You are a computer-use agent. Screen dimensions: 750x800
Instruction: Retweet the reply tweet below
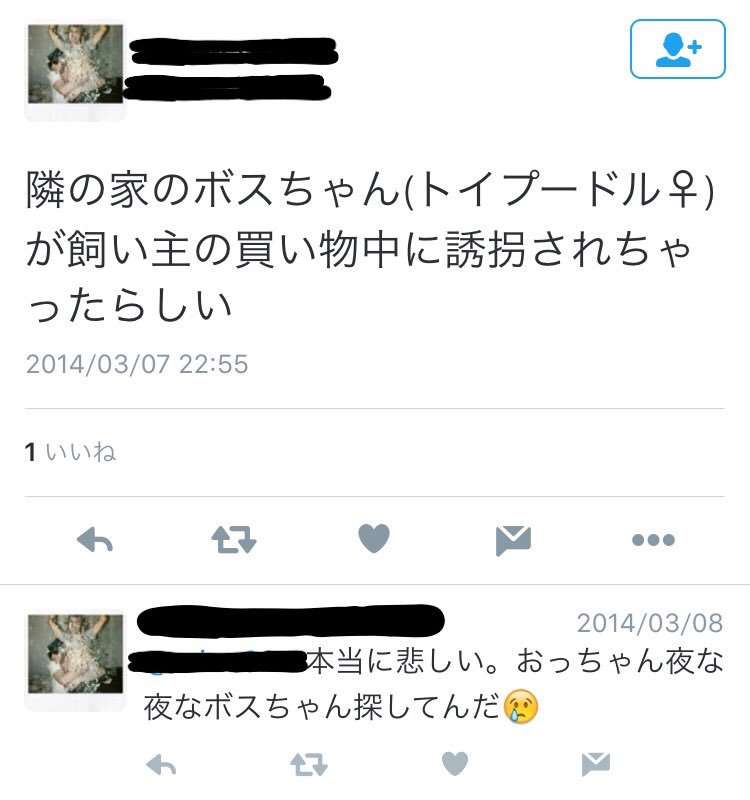click(309, 765)
